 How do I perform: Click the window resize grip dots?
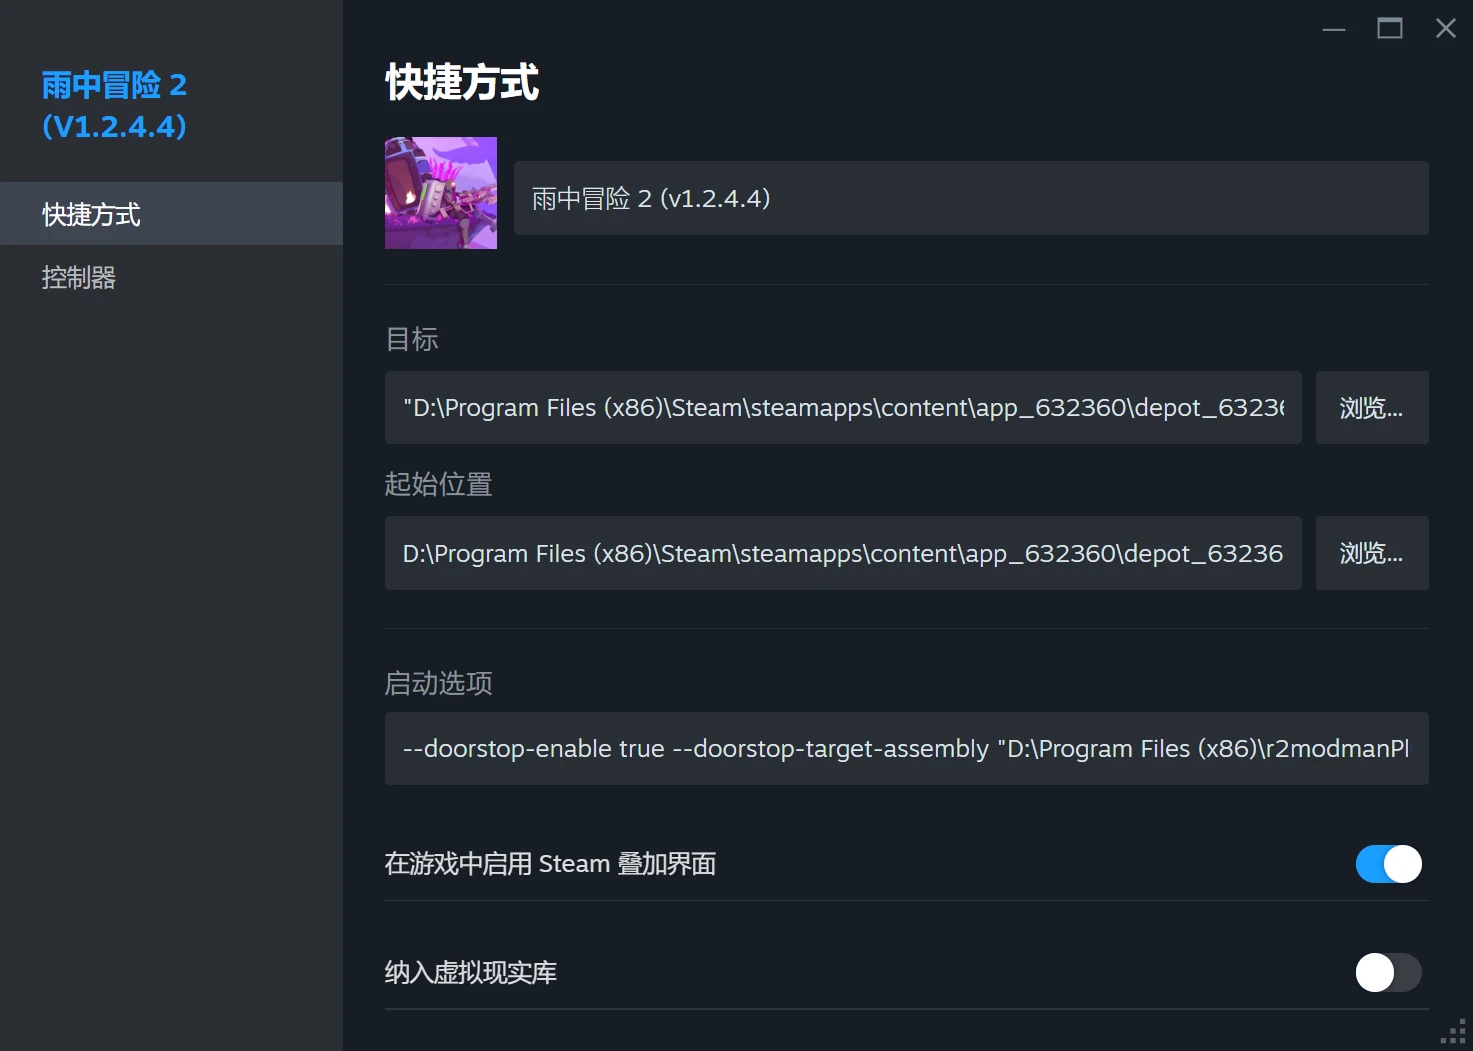click(x=1454, y=1032)
